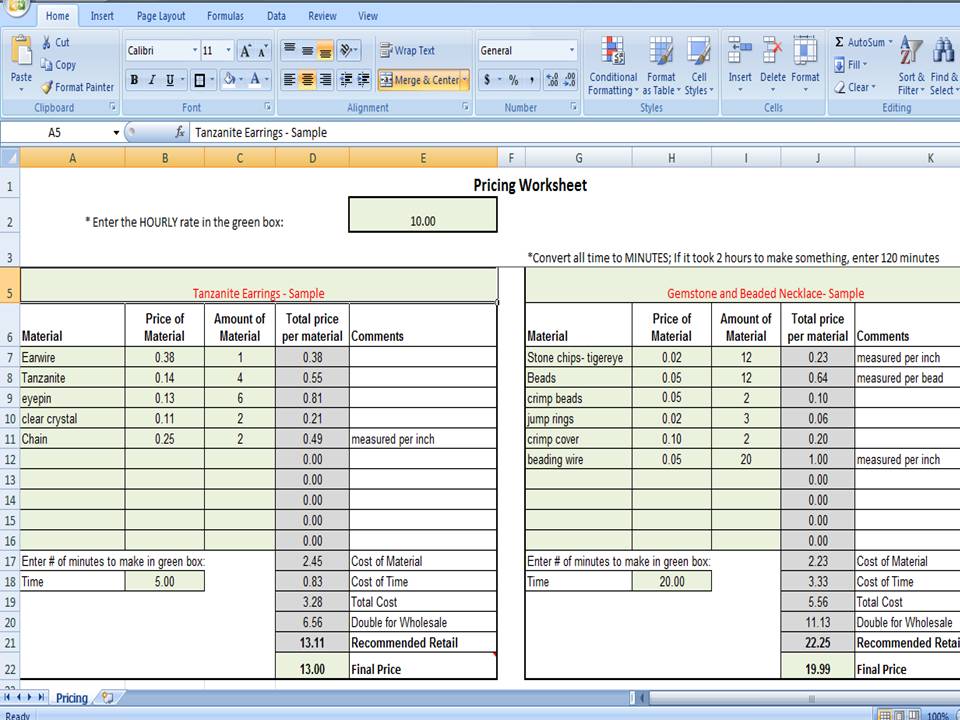Image resolution: width=960 pixels, height=720 pixels.
Task: Toggle Bold formatting
Action: pos(134,80)
